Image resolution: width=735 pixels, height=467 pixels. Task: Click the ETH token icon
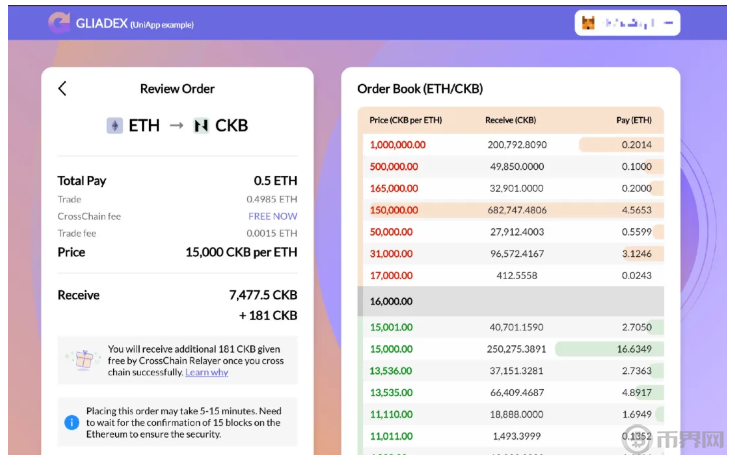point(115,125)
